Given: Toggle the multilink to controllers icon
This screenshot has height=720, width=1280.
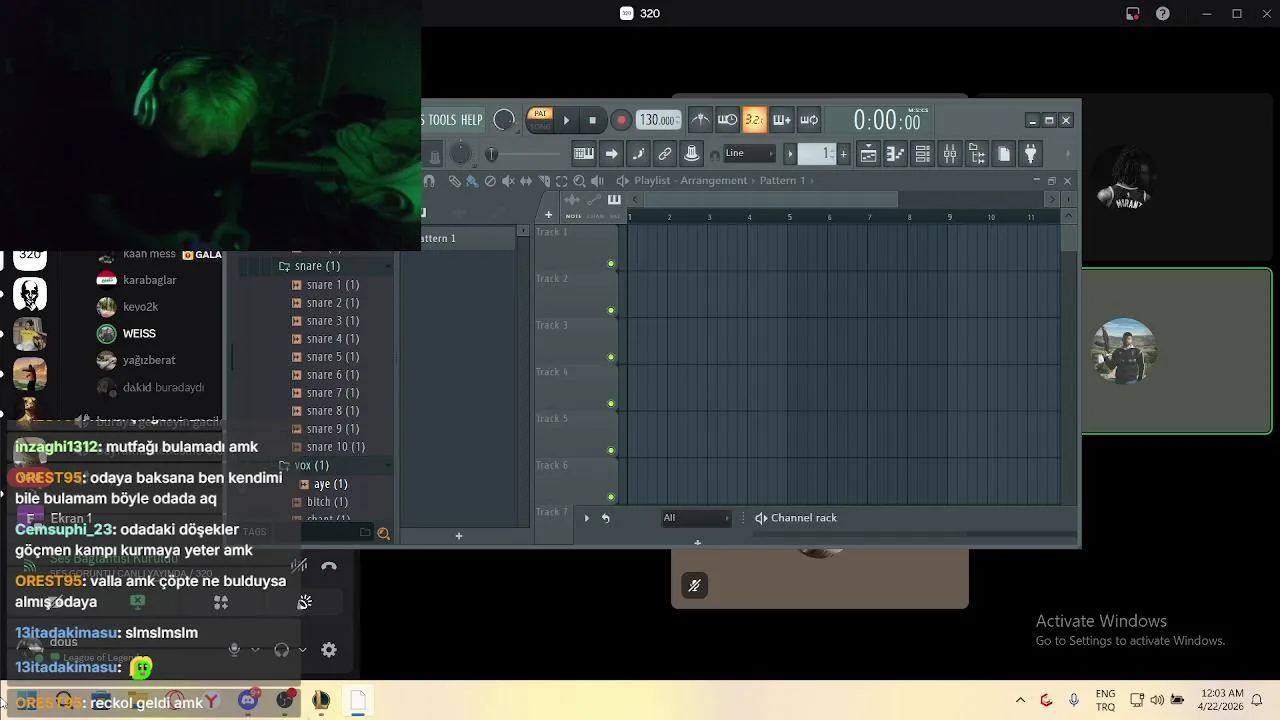Looking at the screenshot, I should point(664,154).
